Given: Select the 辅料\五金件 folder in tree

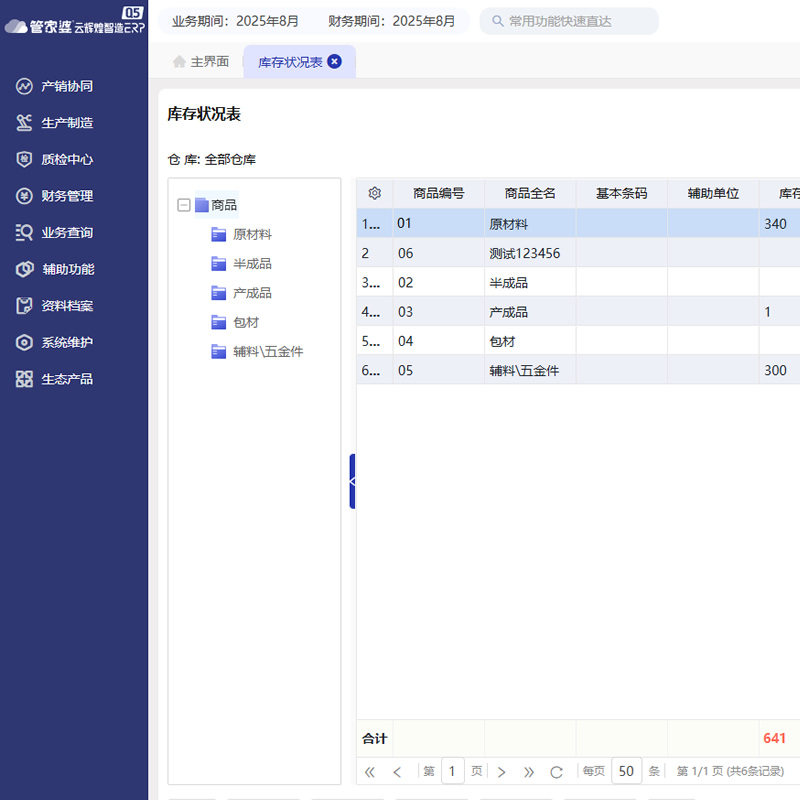Looking at the screenshot, I should [258, 352].
